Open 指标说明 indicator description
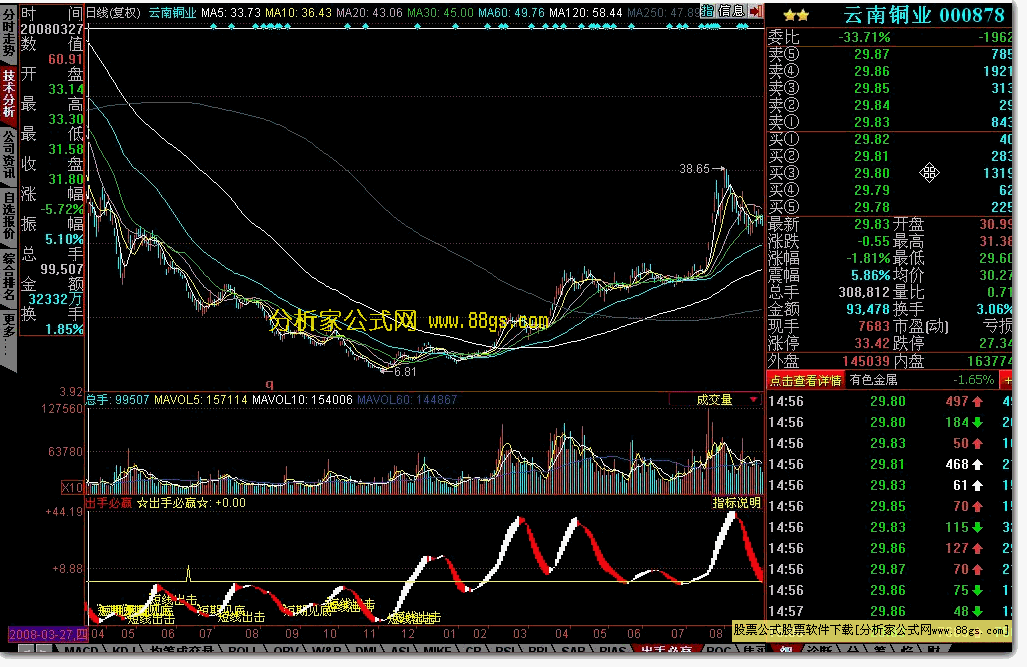 pos(737,503)
